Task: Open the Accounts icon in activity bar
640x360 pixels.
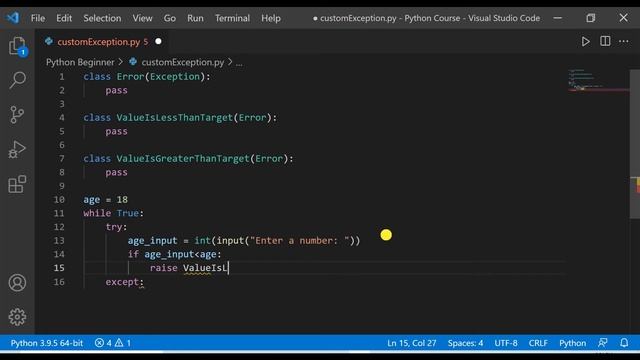Action: 17,282
